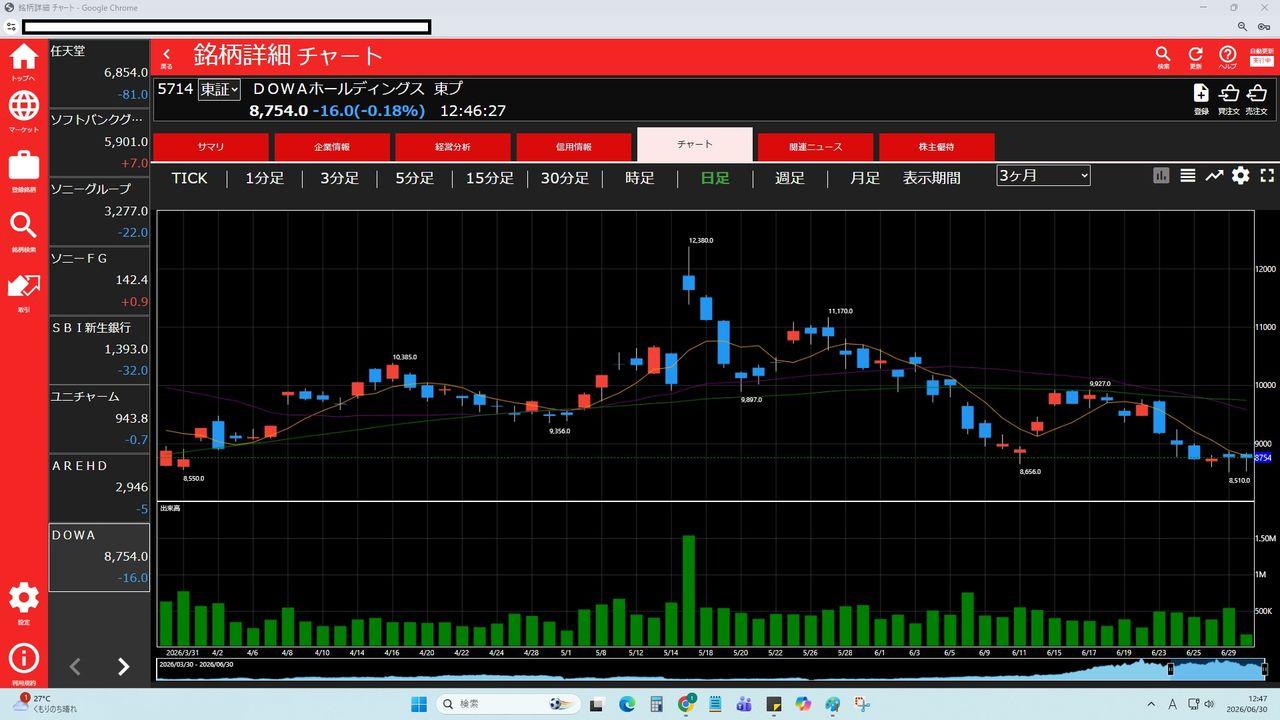This screenshot has height=720, width=1280.
Task: Select 任天堂 in the watchlist
Action: point(99,73)
